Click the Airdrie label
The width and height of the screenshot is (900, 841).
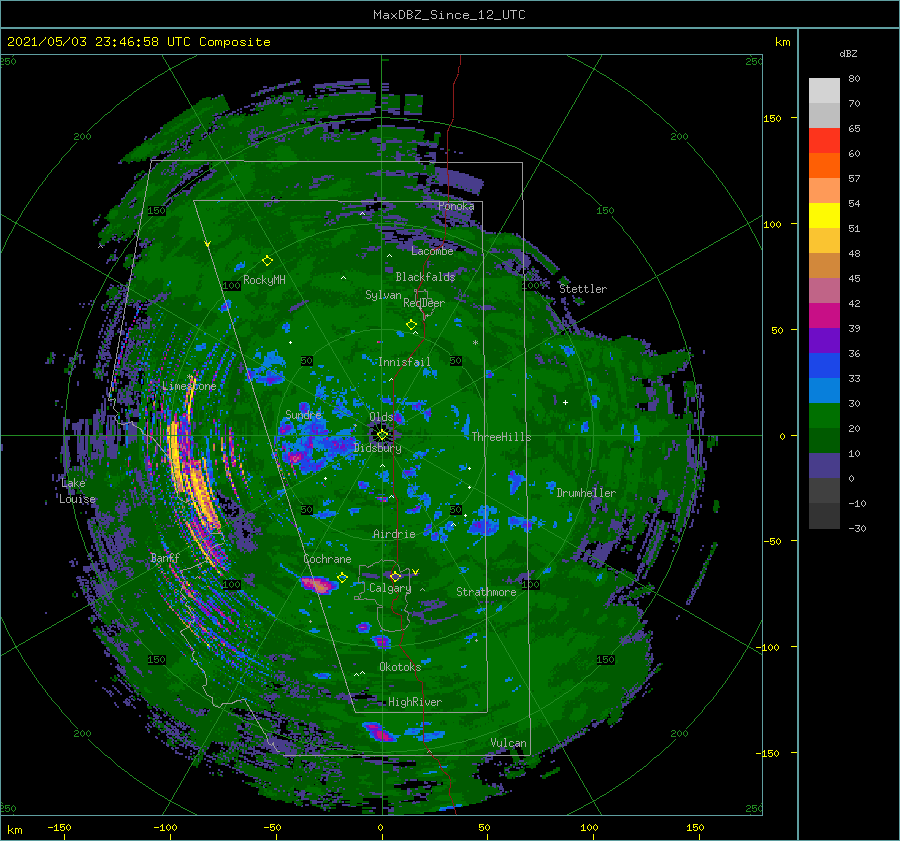394,534
